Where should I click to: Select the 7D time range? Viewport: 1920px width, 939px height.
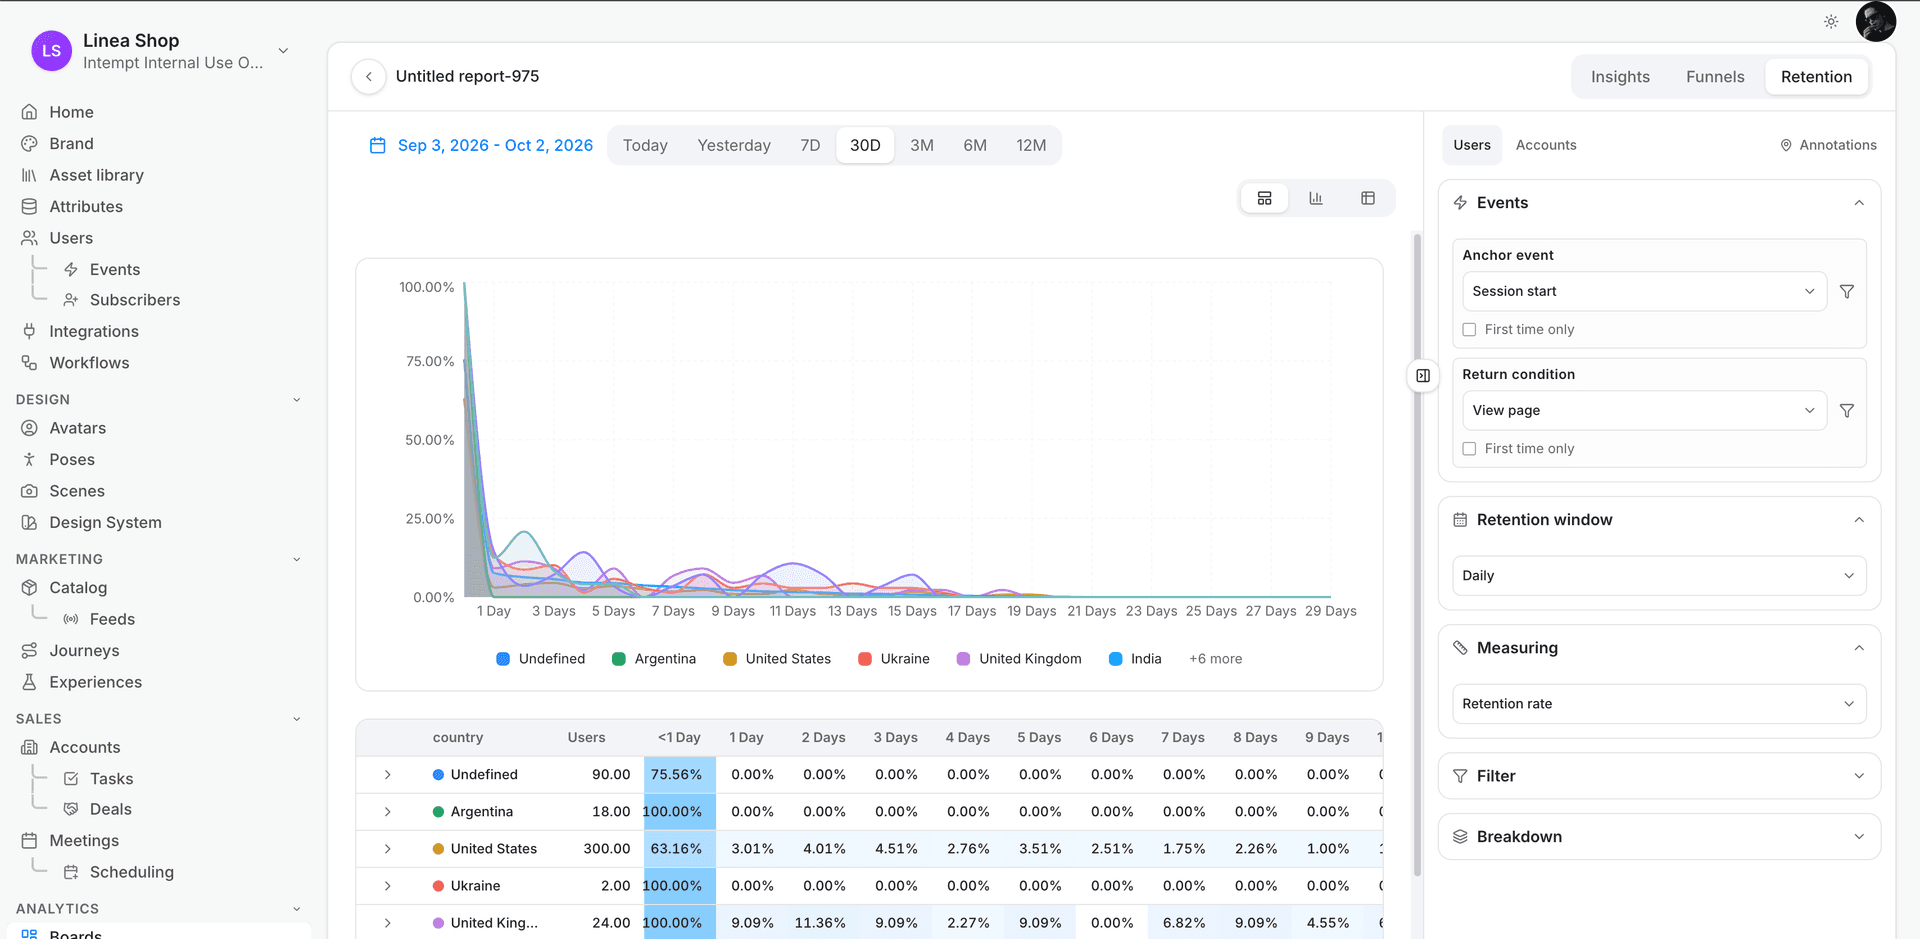pos(810,145)
